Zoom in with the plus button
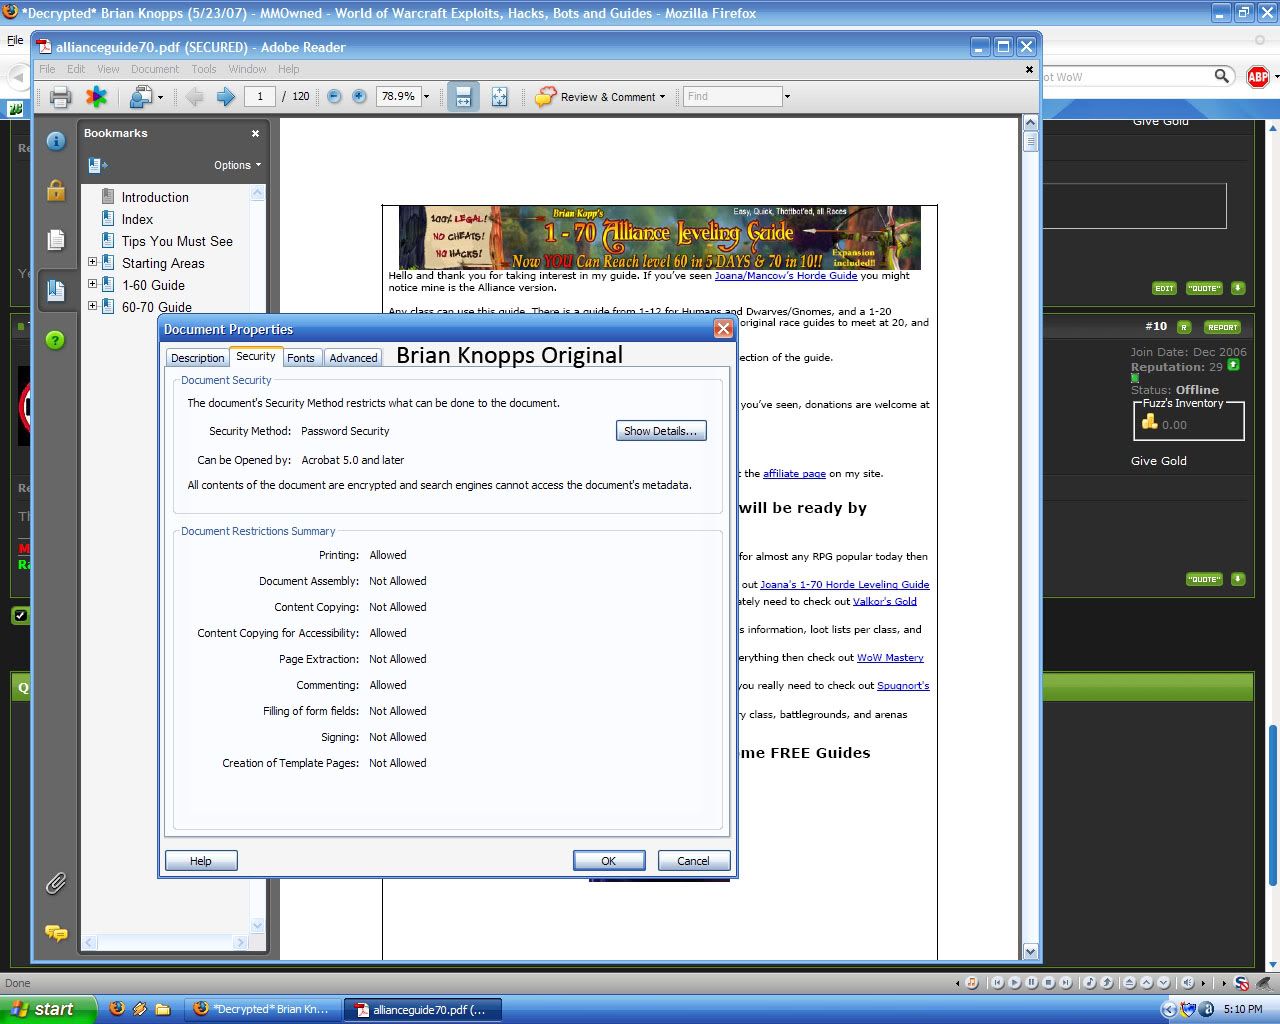This screenshot has height=1024, width=1280. click(x=359, y=96)
